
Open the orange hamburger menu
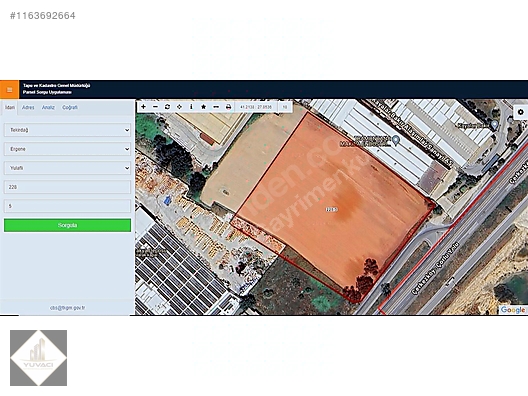pos(9,90)
